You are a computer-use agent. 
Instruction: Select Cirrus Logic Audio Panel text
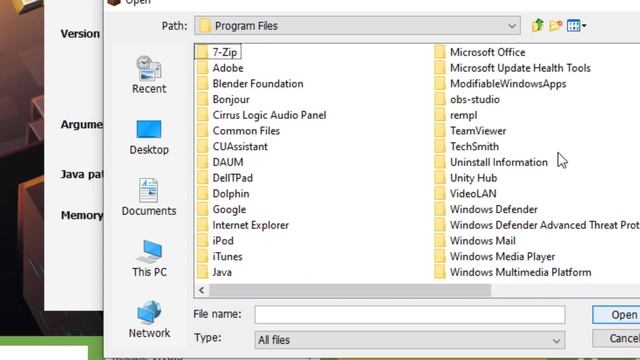[269, 115]
